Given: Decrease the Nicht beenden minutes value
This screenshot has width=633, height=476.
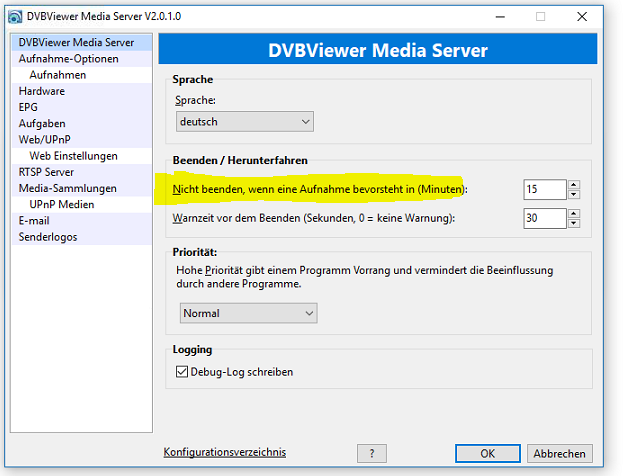Looking at the screenshot, I should 574,195.
